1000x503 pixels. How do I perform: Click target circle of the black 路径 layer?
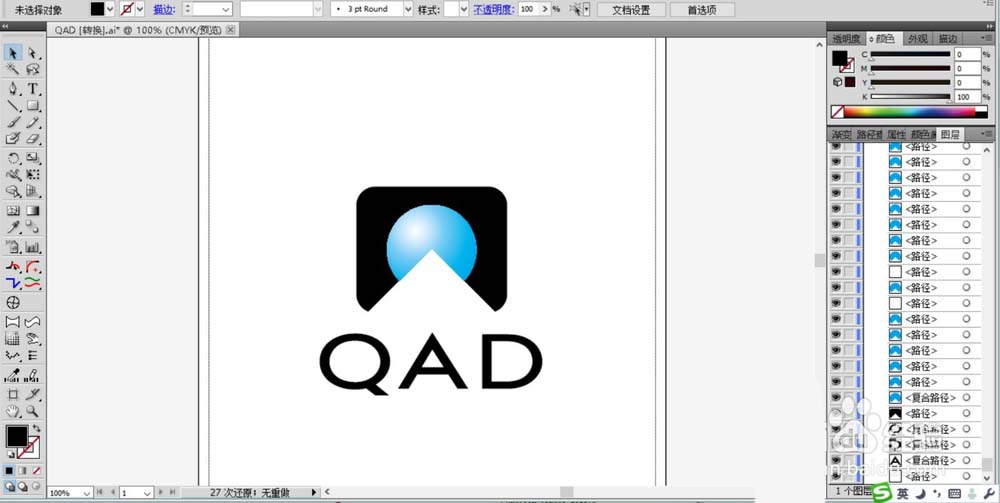click(x=966, y=412)
